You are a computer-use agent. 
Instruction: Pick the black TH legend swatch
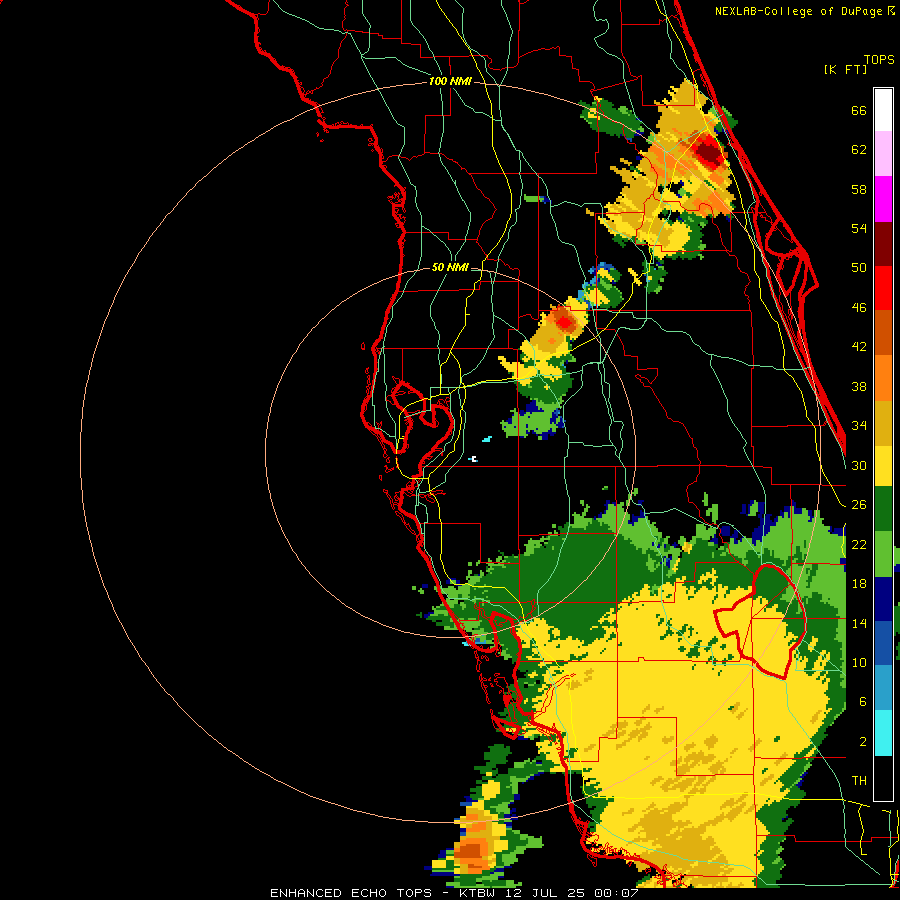click(x=883, y=778)
